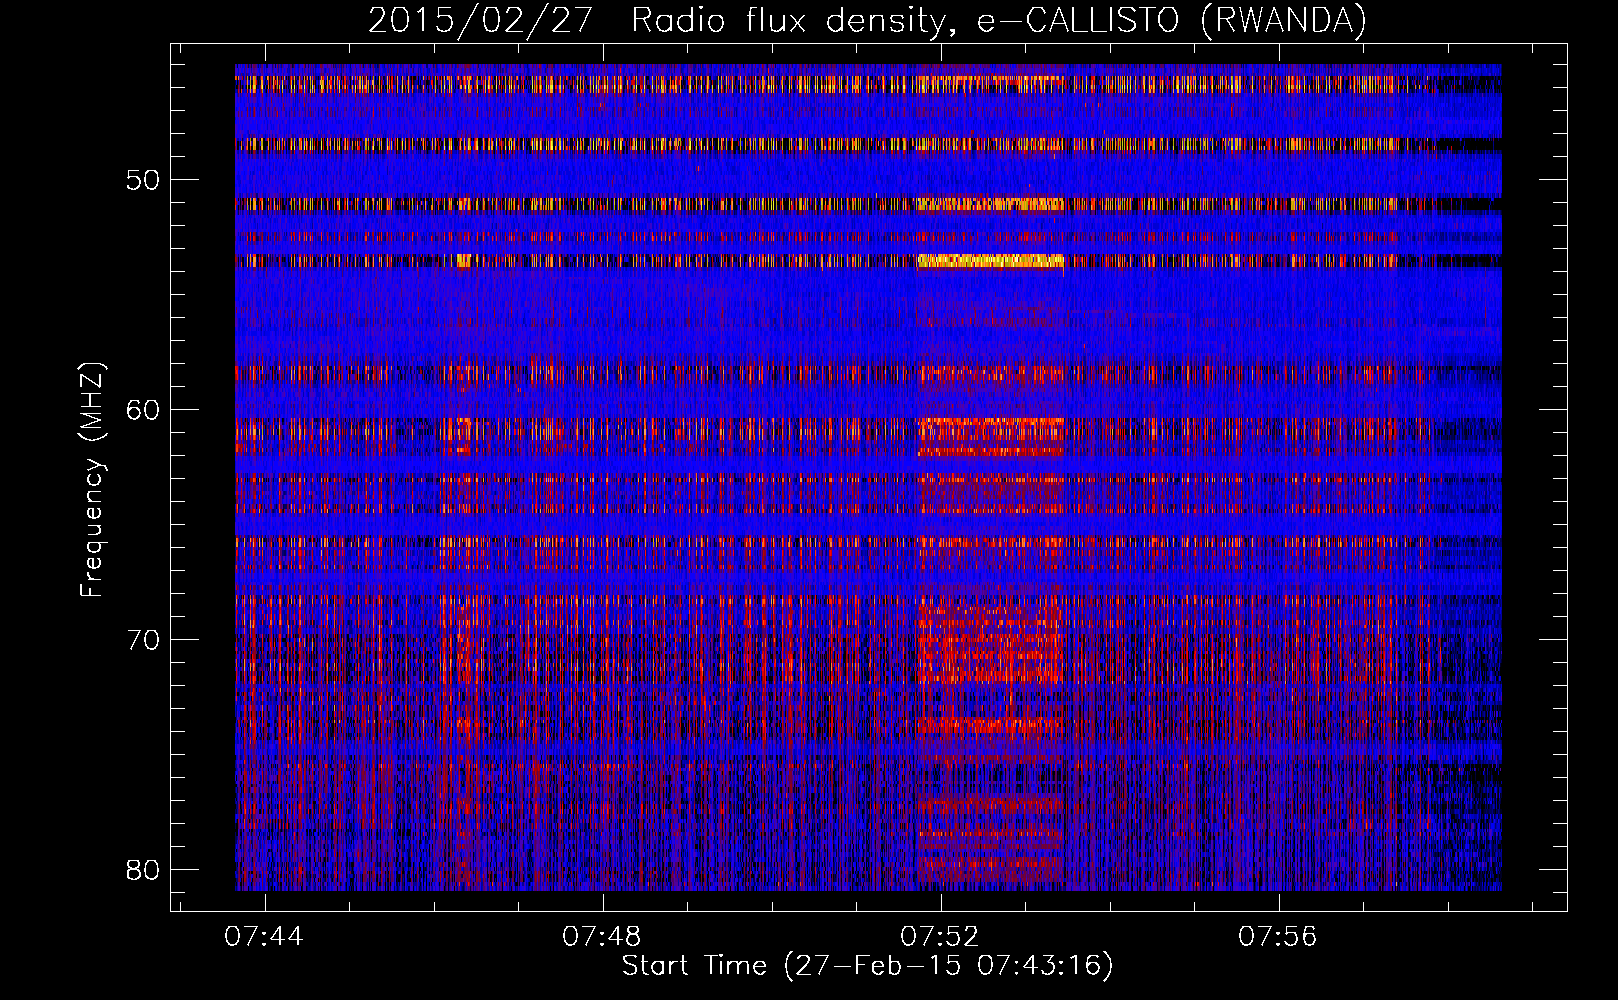1618x1000 pixels.
Task: Click the '50' frequency tick label
Action: point(143,180)
